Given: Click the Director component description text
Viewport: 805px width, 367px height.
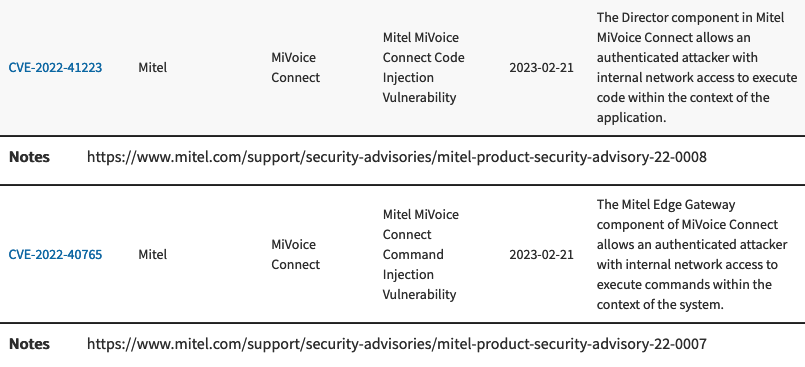Looking at the screenshot, I should (697, 67).
